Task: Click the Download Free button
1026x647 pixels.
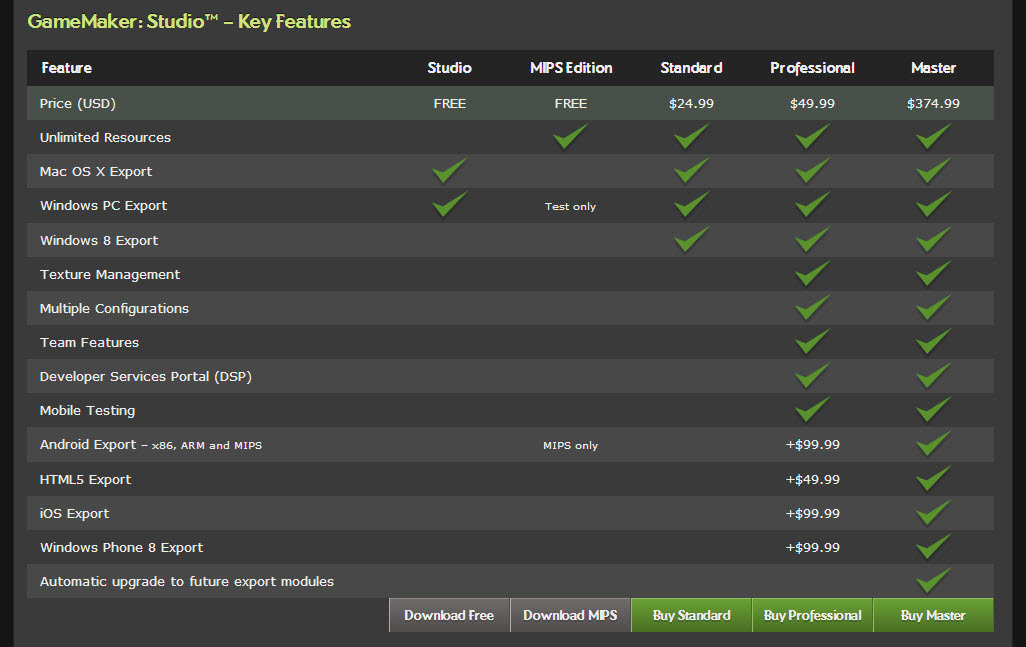Action: [x=449, y=615]
